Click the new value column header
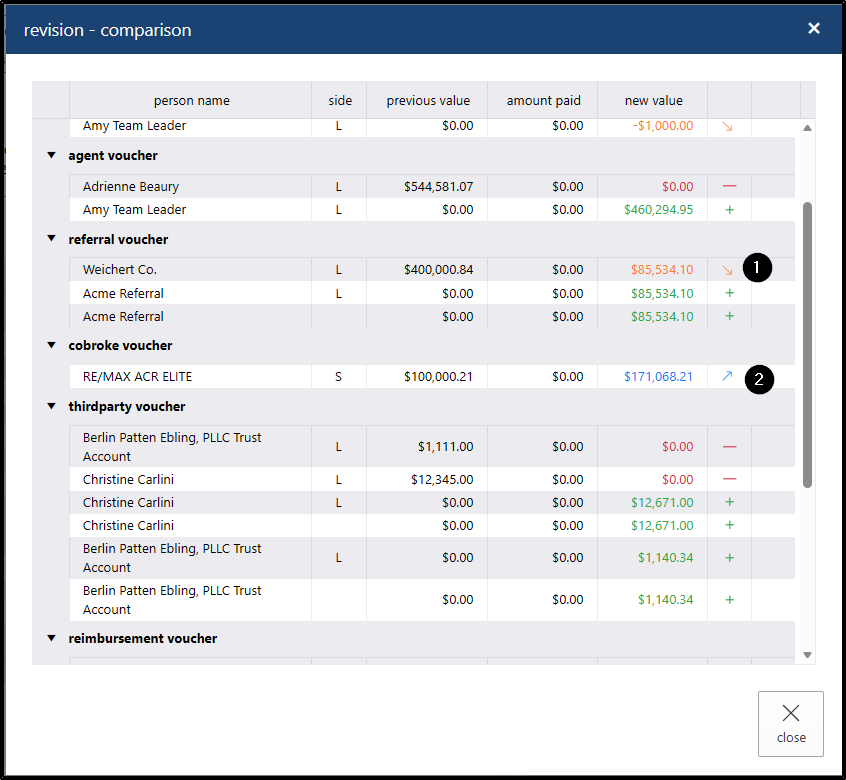The width and height of the screenshot is (846, 780). pos(653,101)
